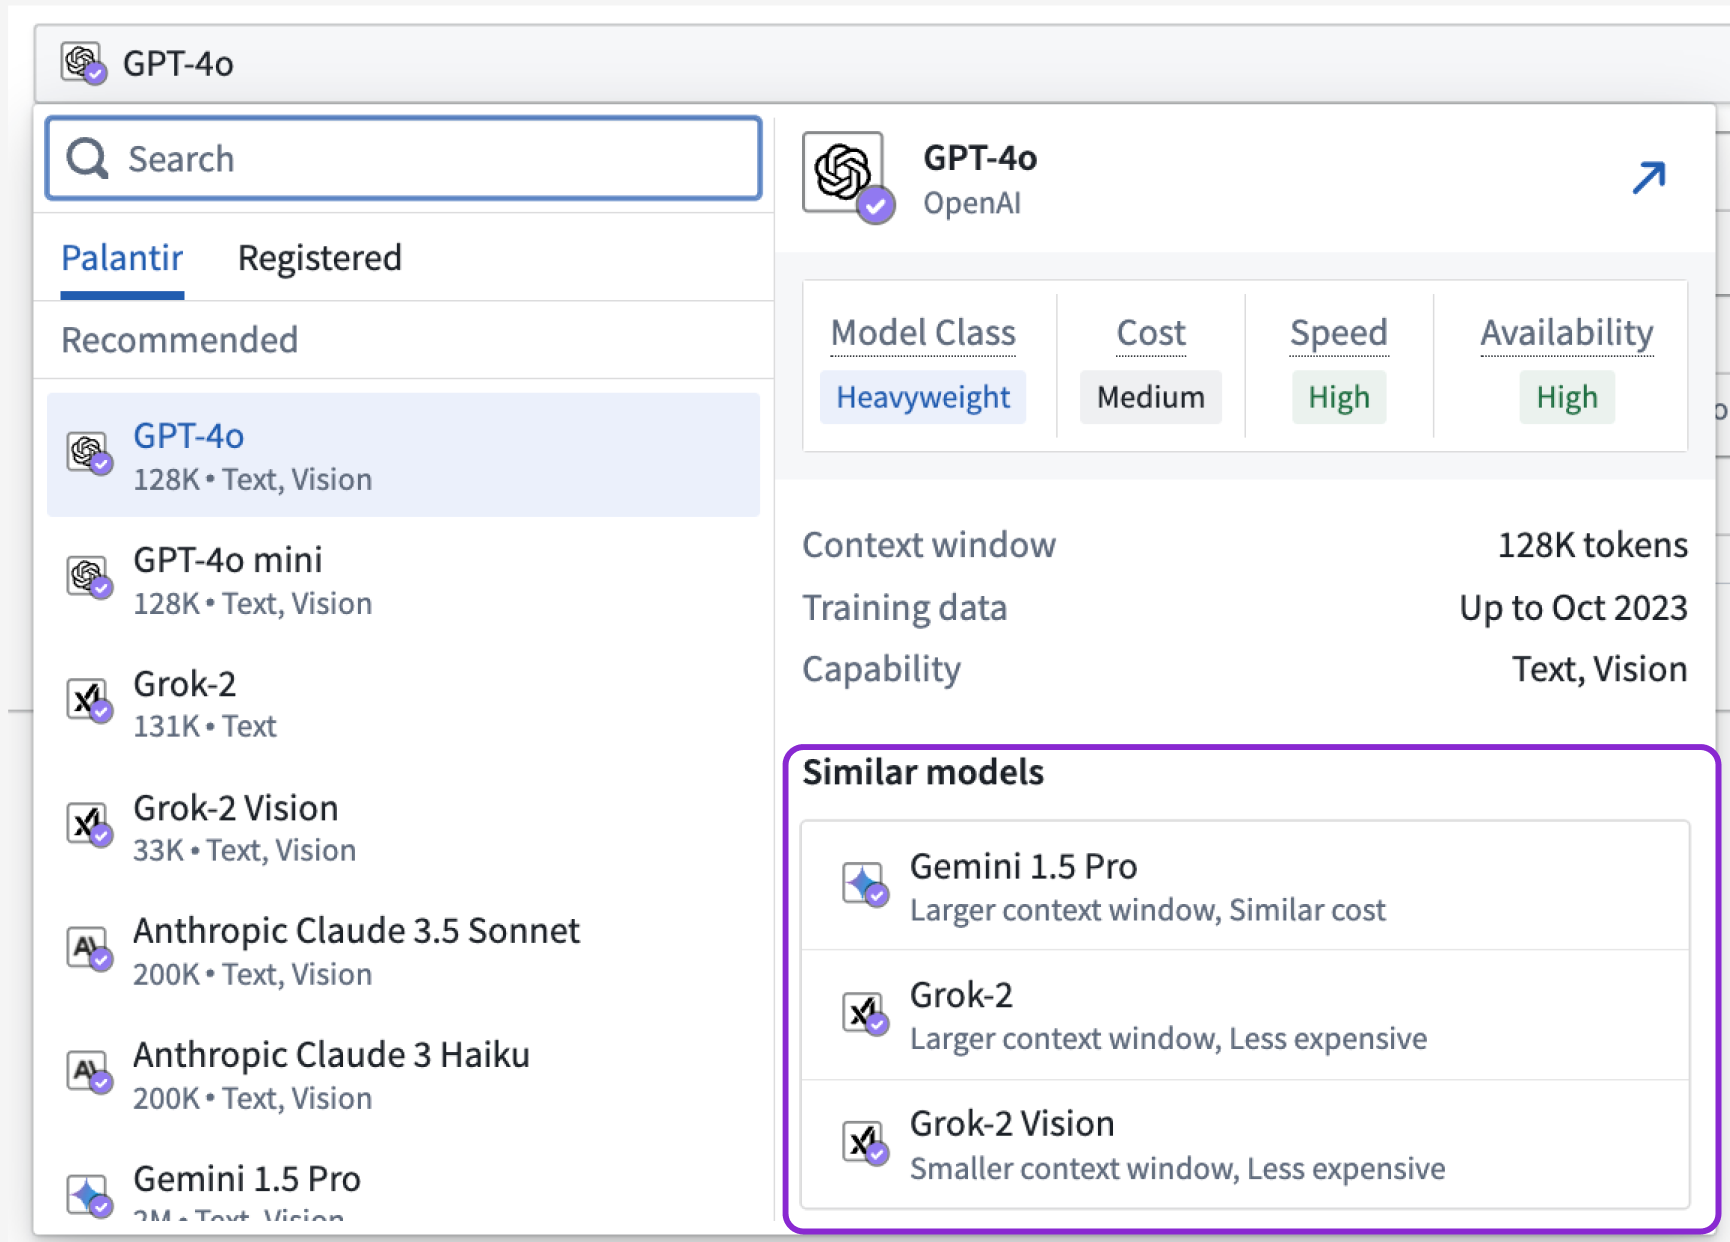Click the Gemini icon in Similar models
The height and width of the screenshot is (1242, 1730).
click(x=864, y=884)
